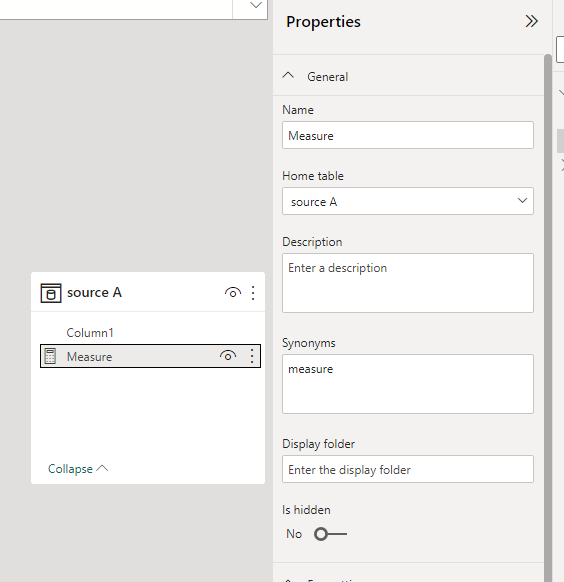Viewport: 564px width, 582px height.
Task: Select Column1 in source A table
Action: pyautogui.click(x=90, y=333)
